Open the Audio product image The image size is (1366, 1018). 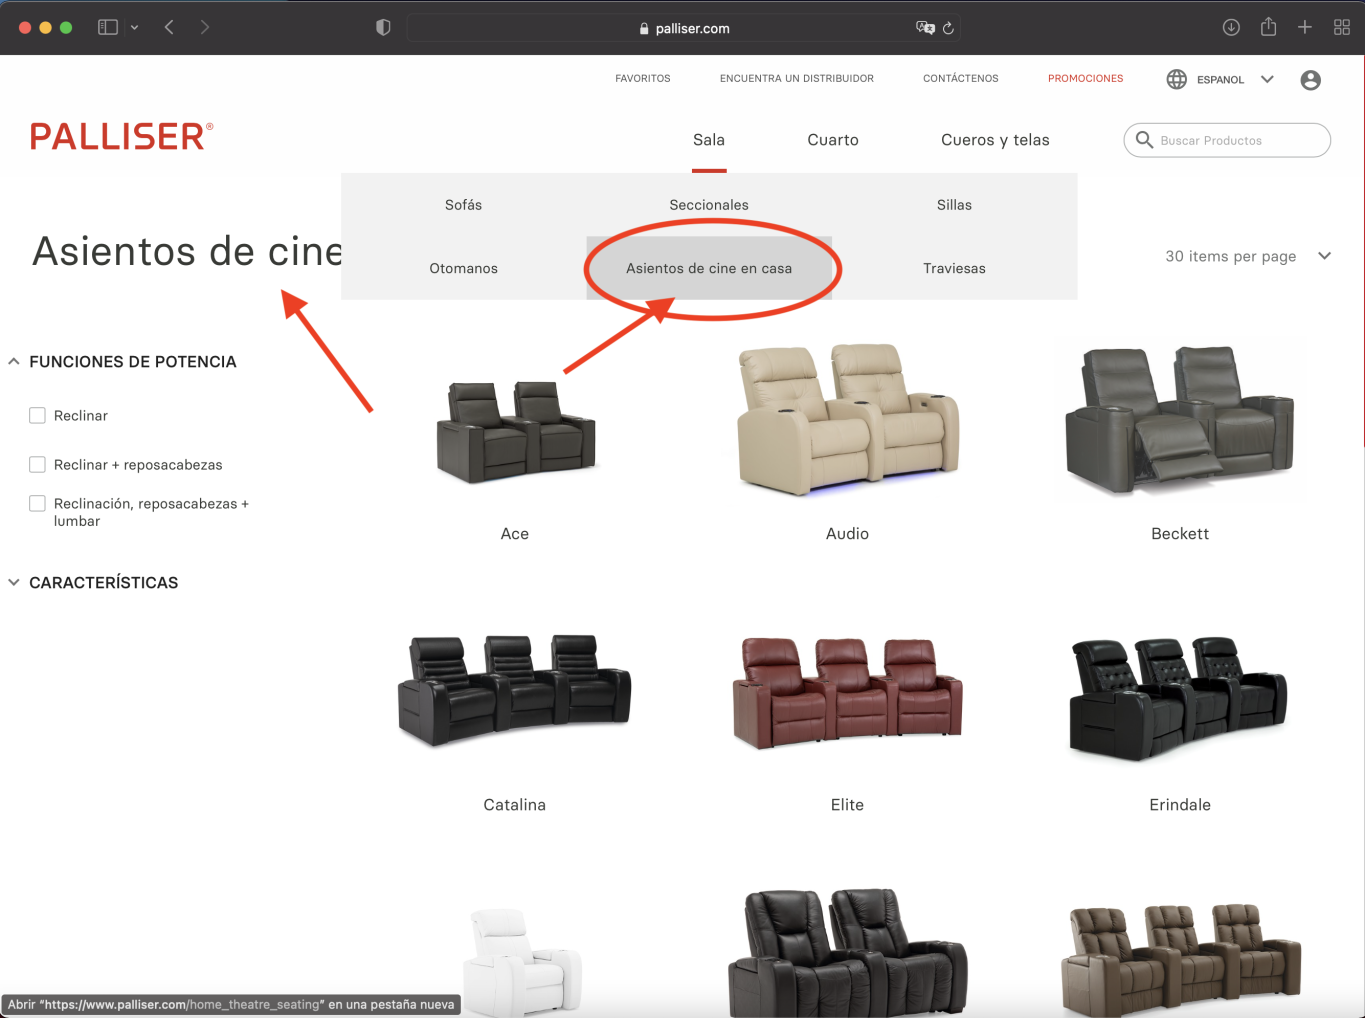point(848,420)
